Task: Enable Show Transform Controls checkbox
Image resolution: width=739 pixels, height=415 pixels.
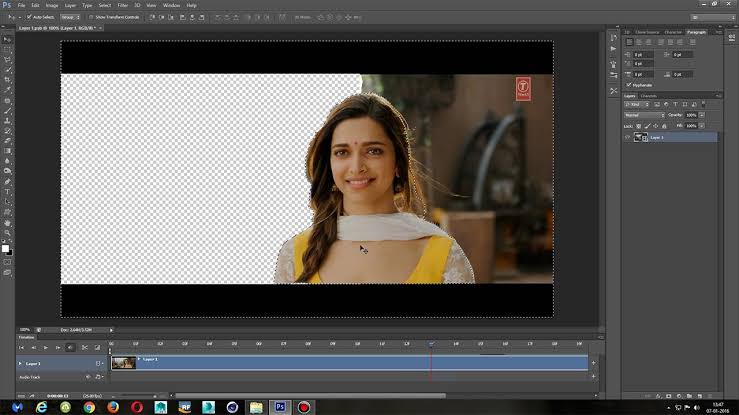Action: point(91,17)
